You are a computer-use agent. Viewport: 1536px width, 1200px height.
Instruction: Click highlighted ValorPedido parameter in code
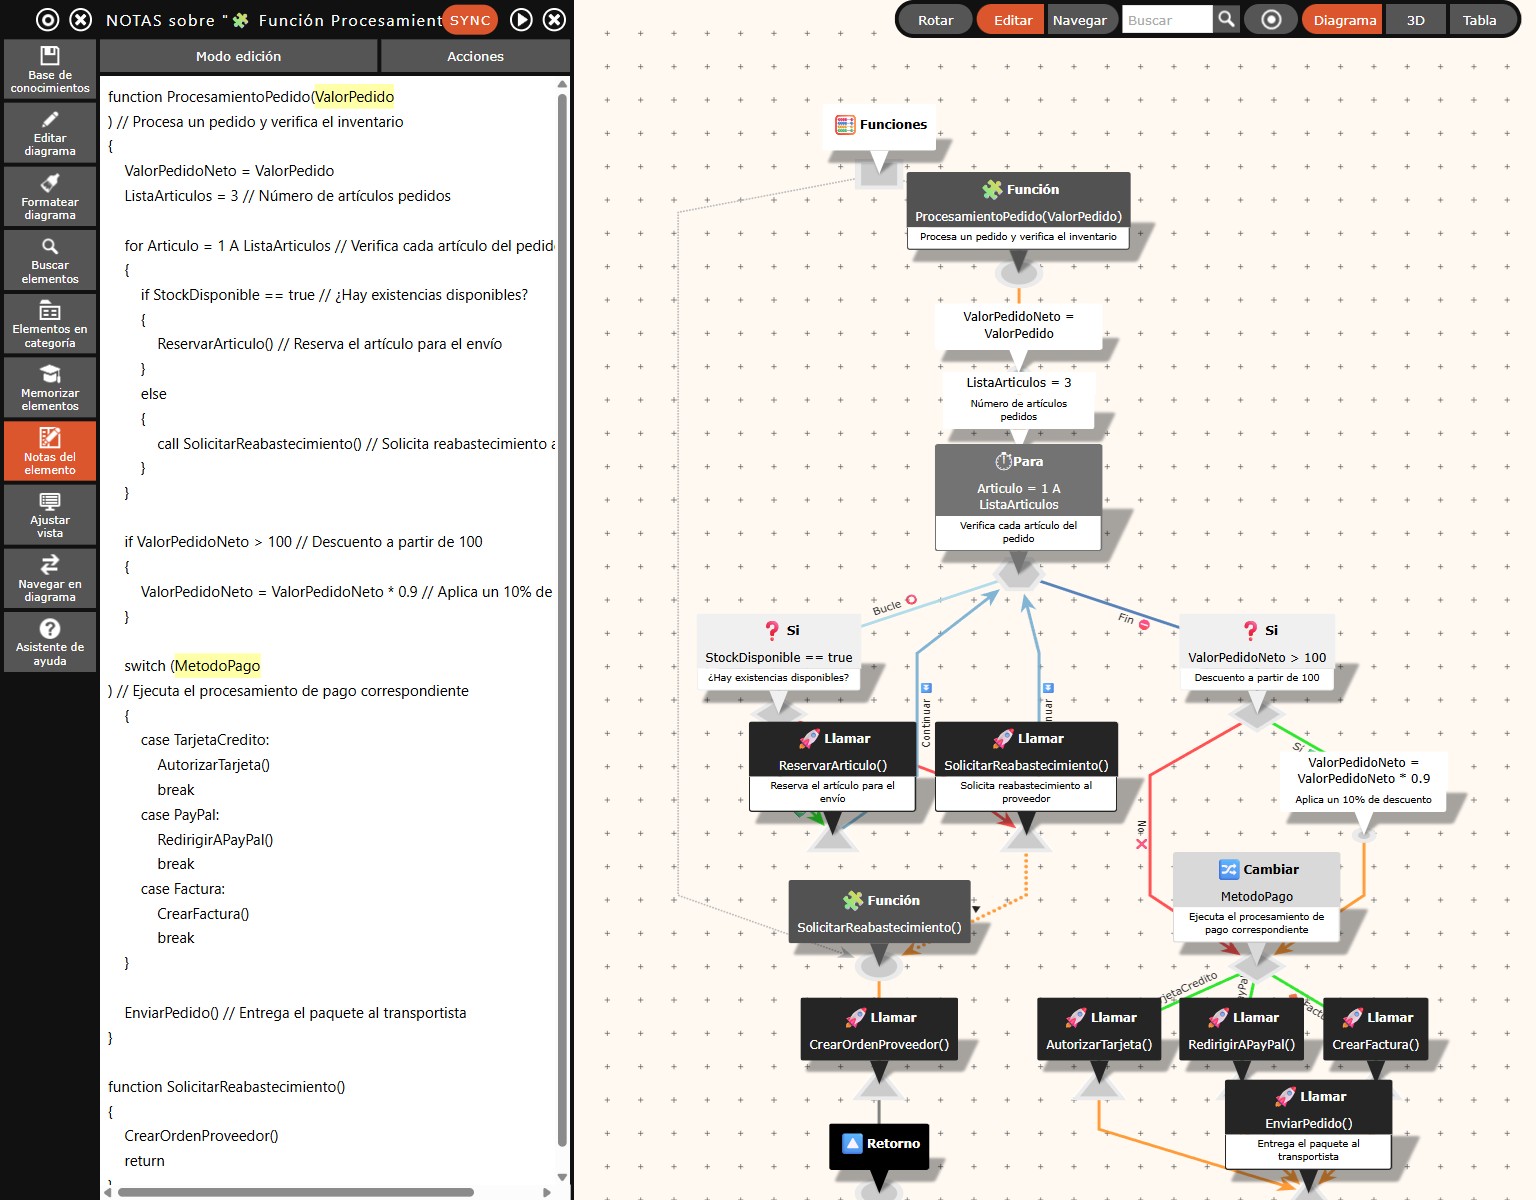(354, 97)
